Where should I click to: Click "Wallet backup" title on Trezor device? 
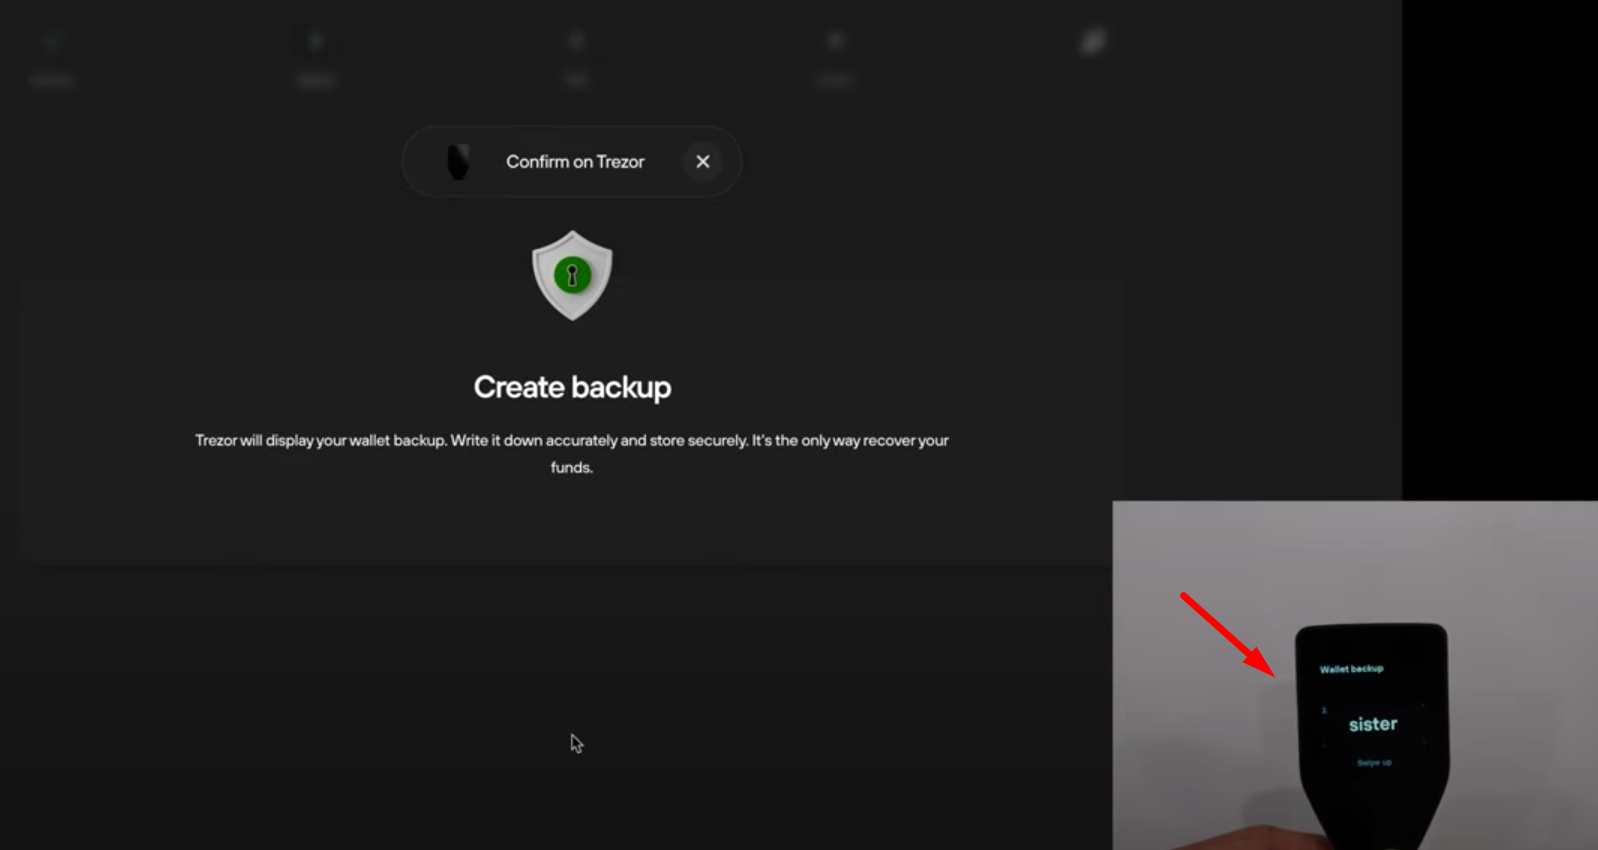(1351, 669)
